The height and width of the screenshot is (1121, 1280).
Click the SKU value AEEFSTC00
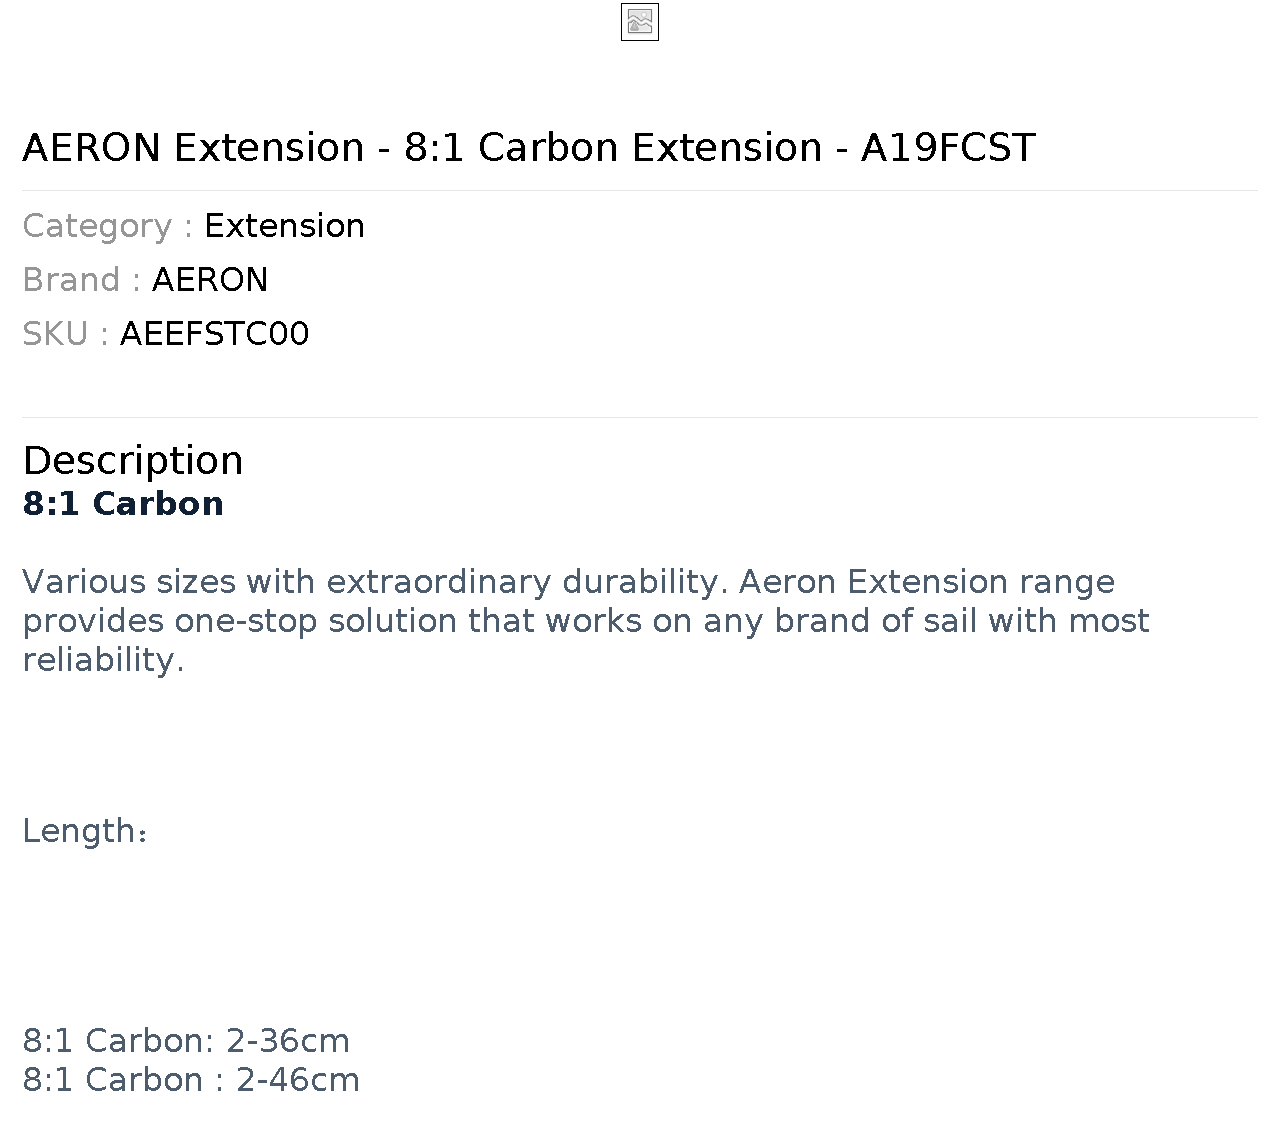tap(214, 334)
